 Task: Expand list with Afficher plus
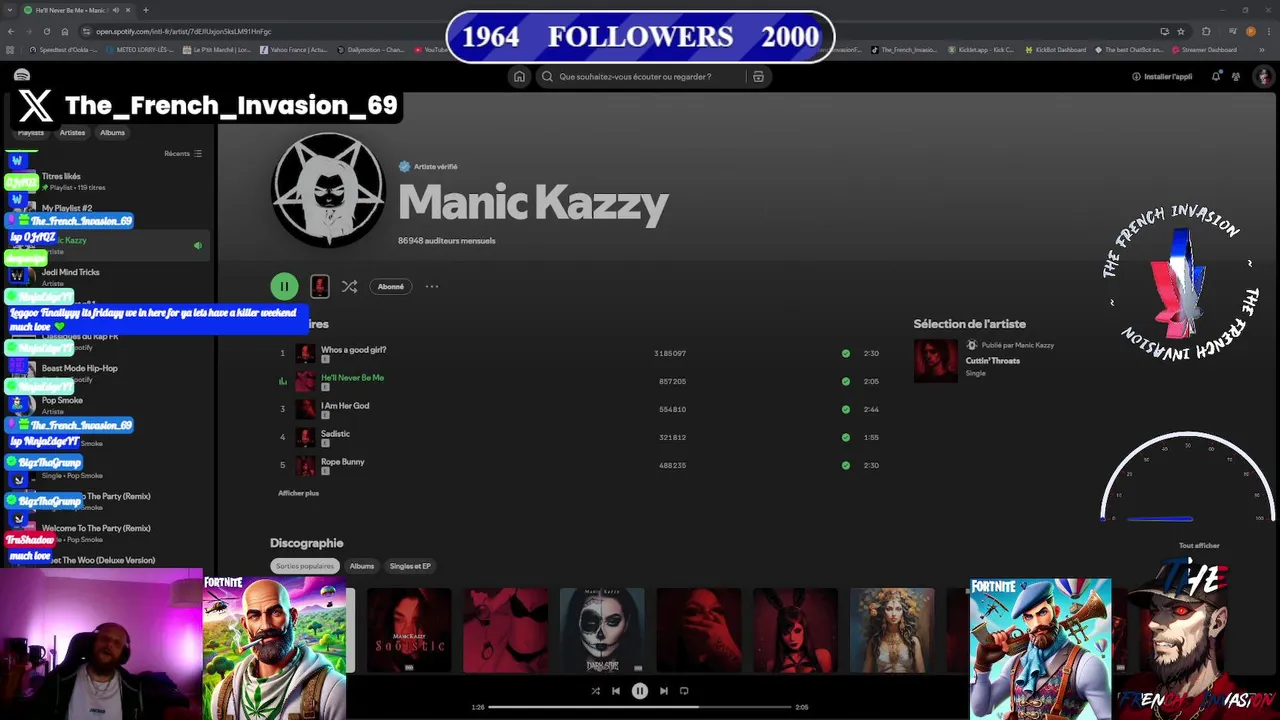[298, 493]
